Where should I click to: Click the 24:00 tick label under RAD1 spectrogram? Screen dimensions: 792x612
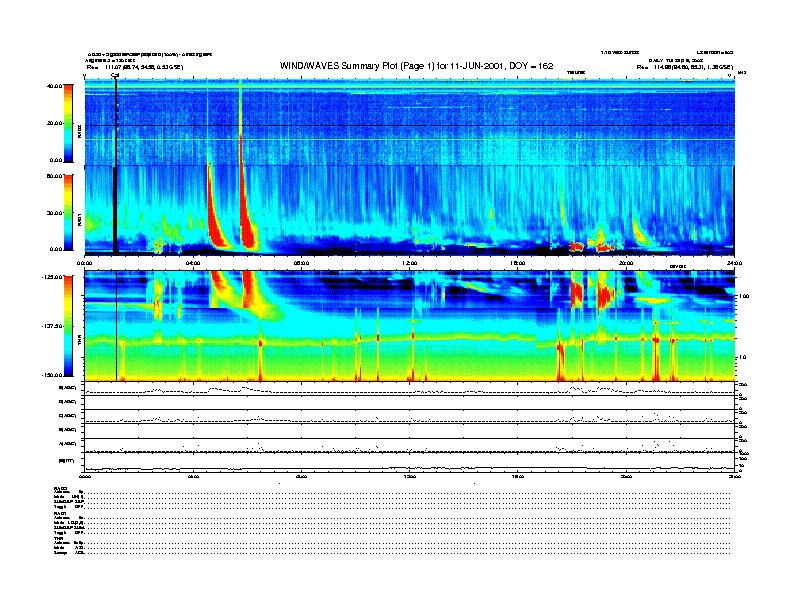[734, 263]
